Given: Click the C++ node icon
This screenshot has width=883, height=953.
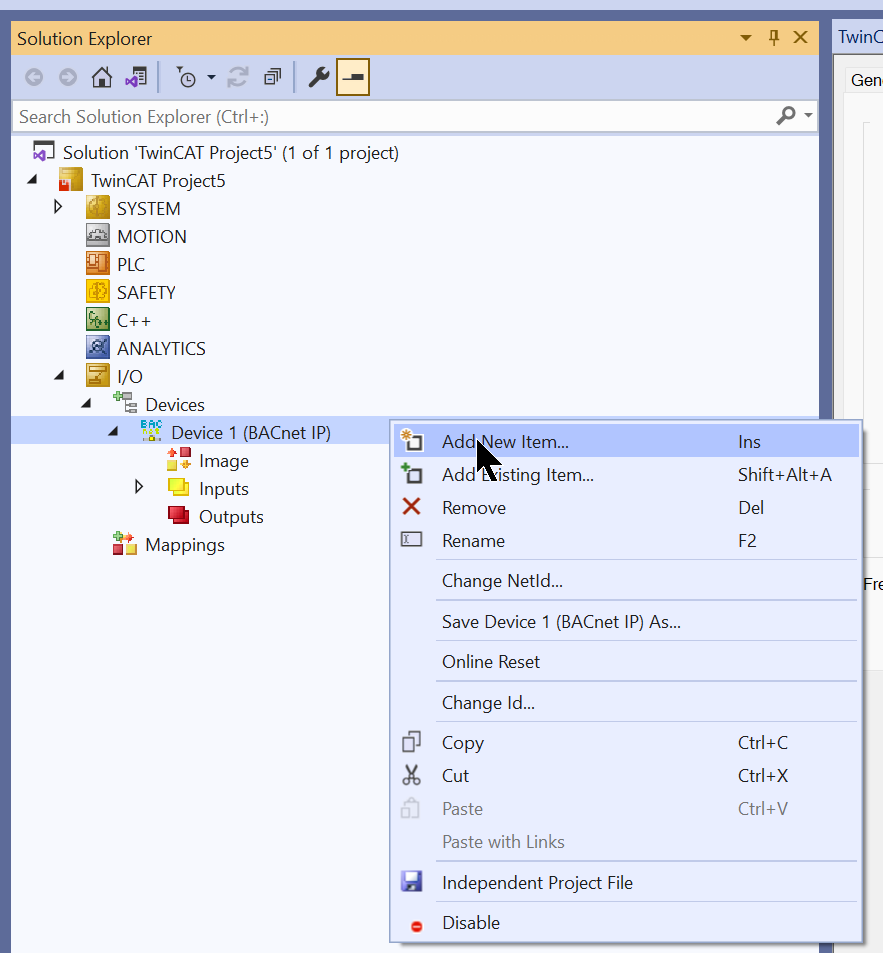Looking at the screenshot, I should (98, 320).
